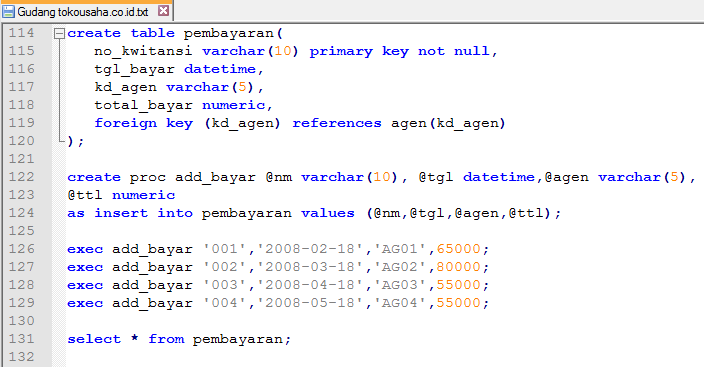Click 'insert' keyword on line 124
The width and height of the screenshot is (704, 367).
click(121, 213)
